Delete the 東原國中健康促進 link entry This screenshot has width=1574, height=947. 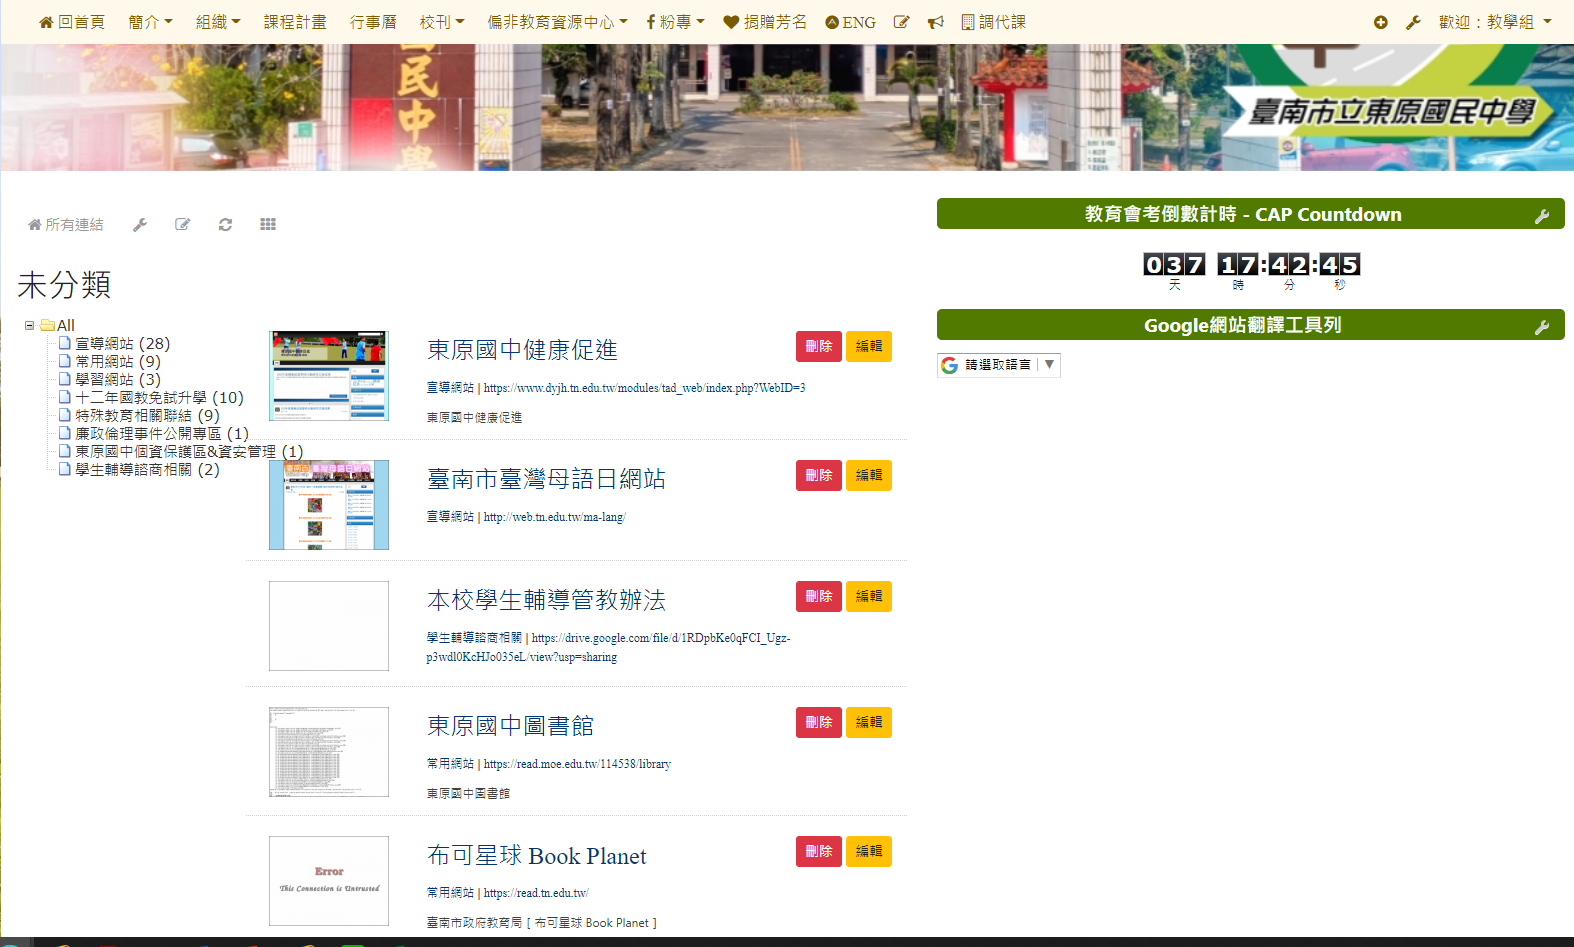[818, 346]
